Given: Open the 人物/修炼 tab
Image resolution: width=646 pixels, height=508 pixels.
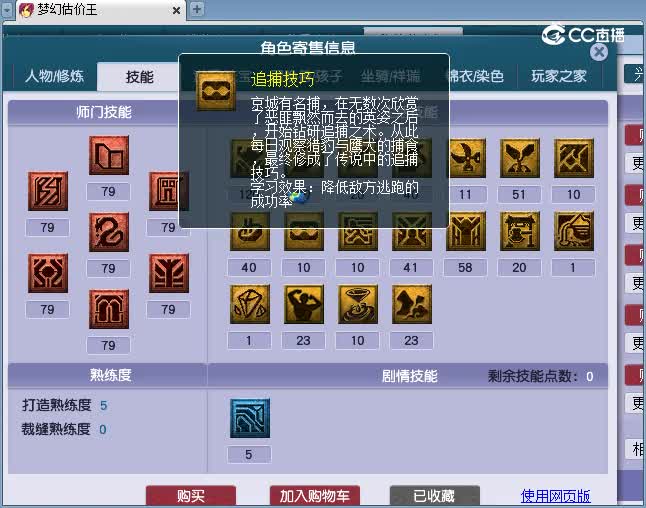Looking at the screenshot, I should tap(54, 76).
